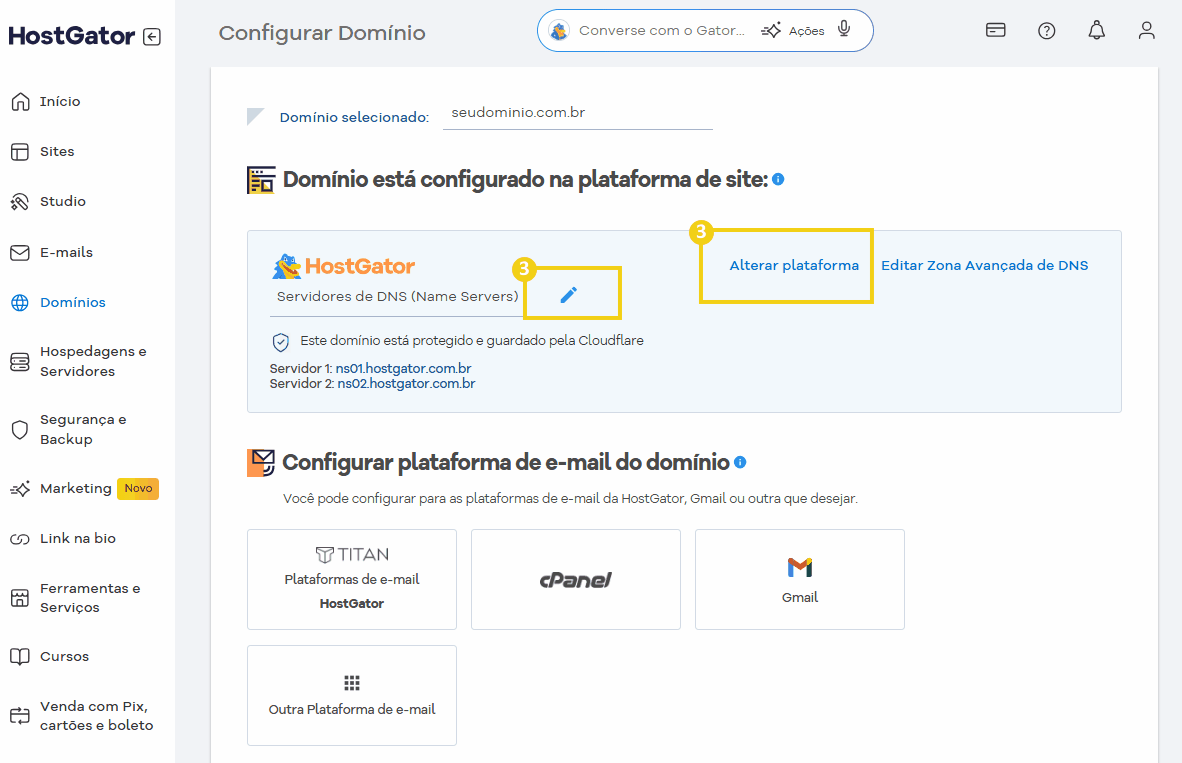The image size is (1182, 763).
Task: Open the selected domain seudominio.com.br field
Action: tap(577, 113)
